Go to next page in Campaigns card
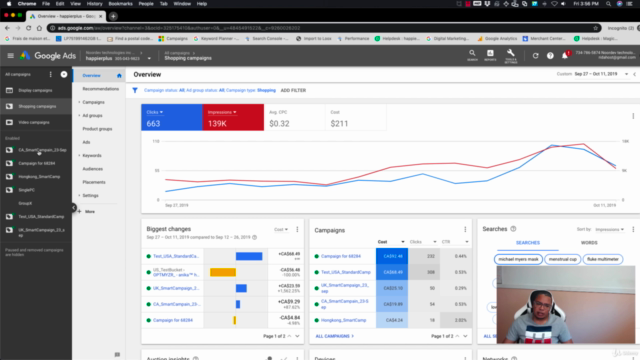Viewport: 640px width, 360px height. point(465,336)
